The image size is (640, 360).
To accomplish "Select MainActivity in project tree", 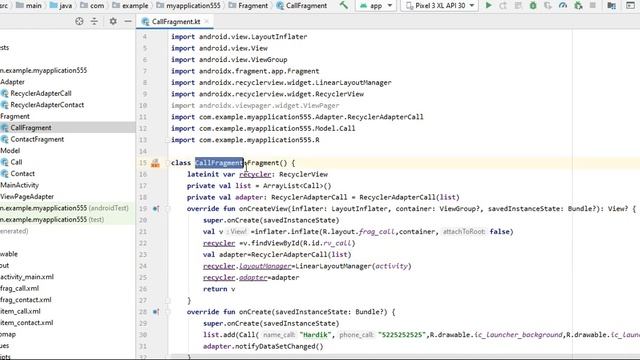I will coord(19,185).
